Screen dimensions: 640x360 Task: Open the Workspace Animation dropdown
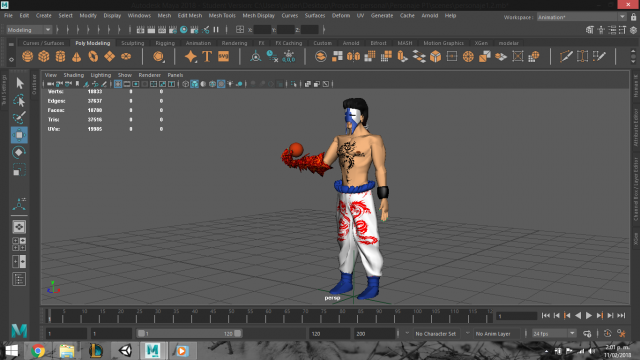coord(581,17)
